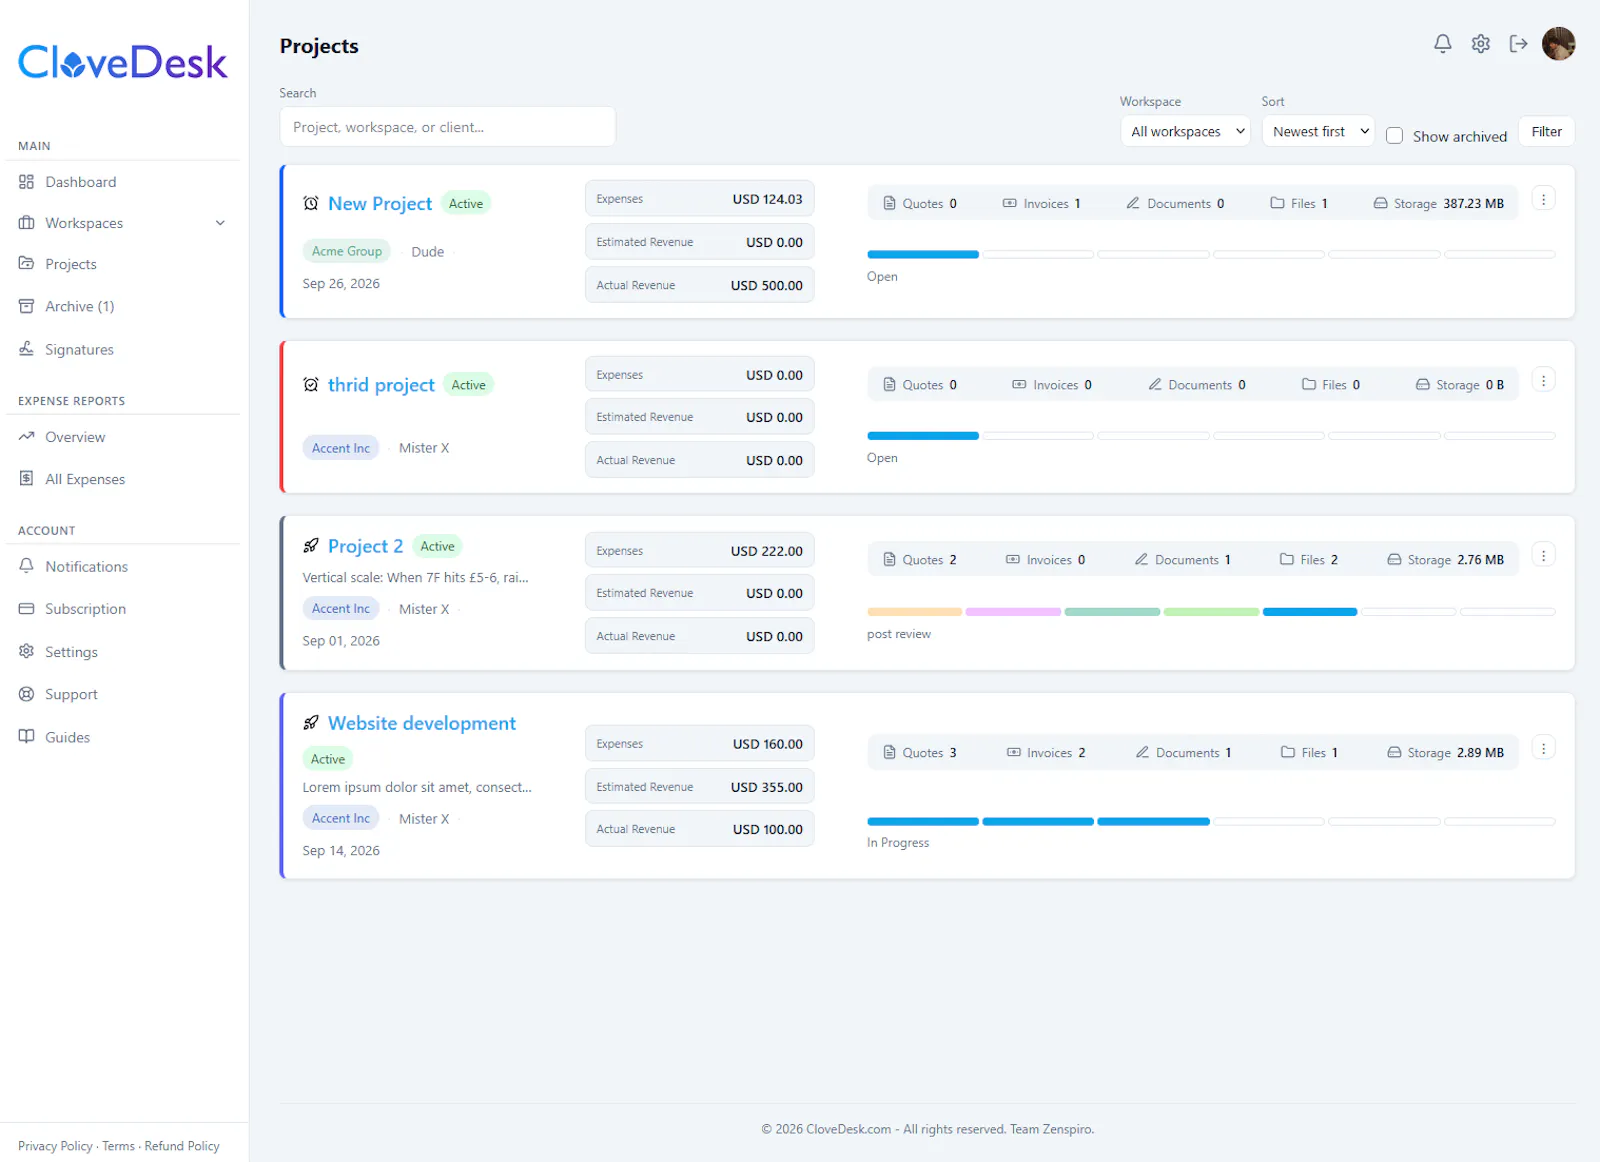Focus the project search input field

coord(447,127)
